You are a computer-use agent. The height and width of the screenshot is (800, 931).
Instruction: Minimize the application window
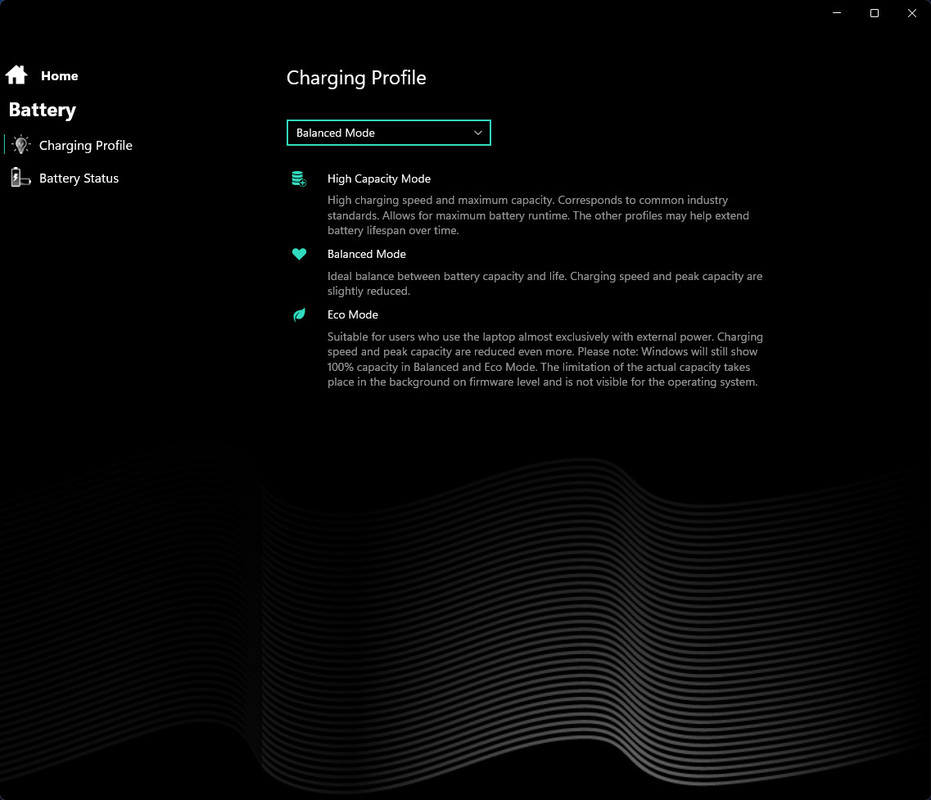click(x=837, y=12)
